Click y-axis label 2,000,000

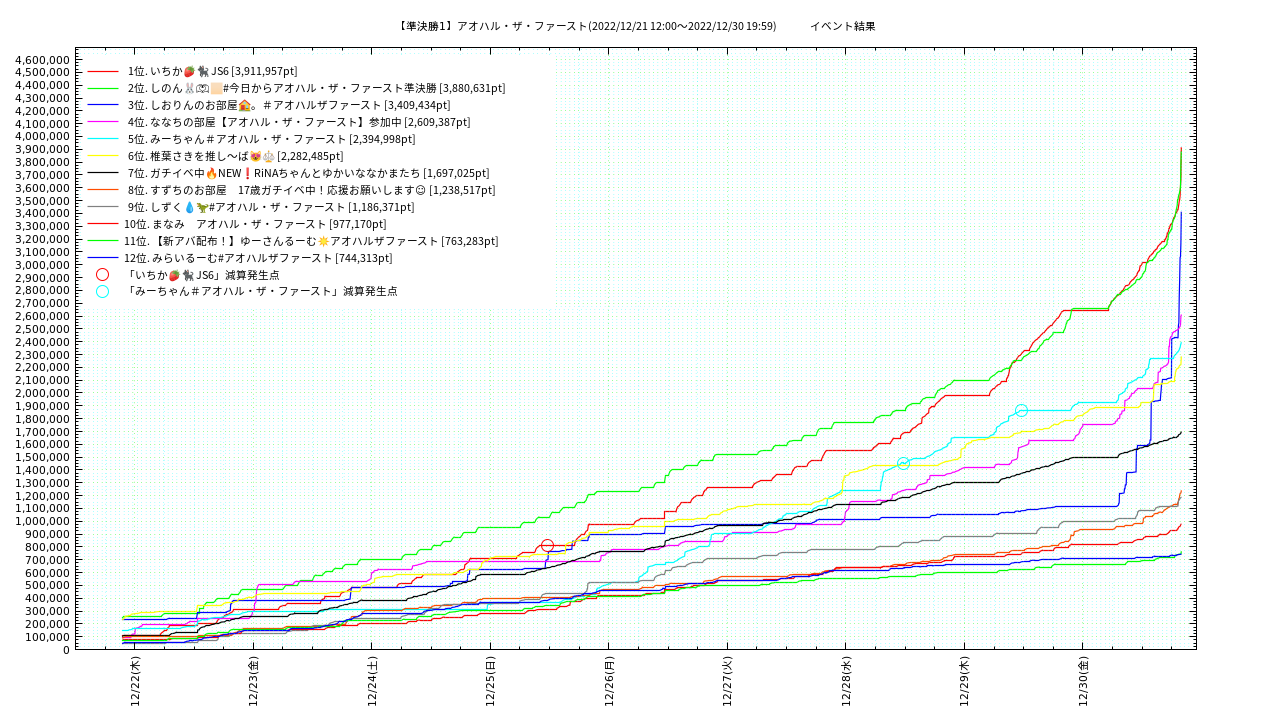coord(43,393)
